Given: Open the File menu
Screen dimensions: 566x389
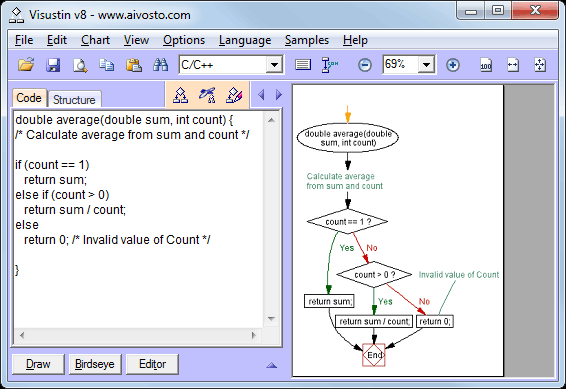Looking at the screenshot, I should click(24, 40).
